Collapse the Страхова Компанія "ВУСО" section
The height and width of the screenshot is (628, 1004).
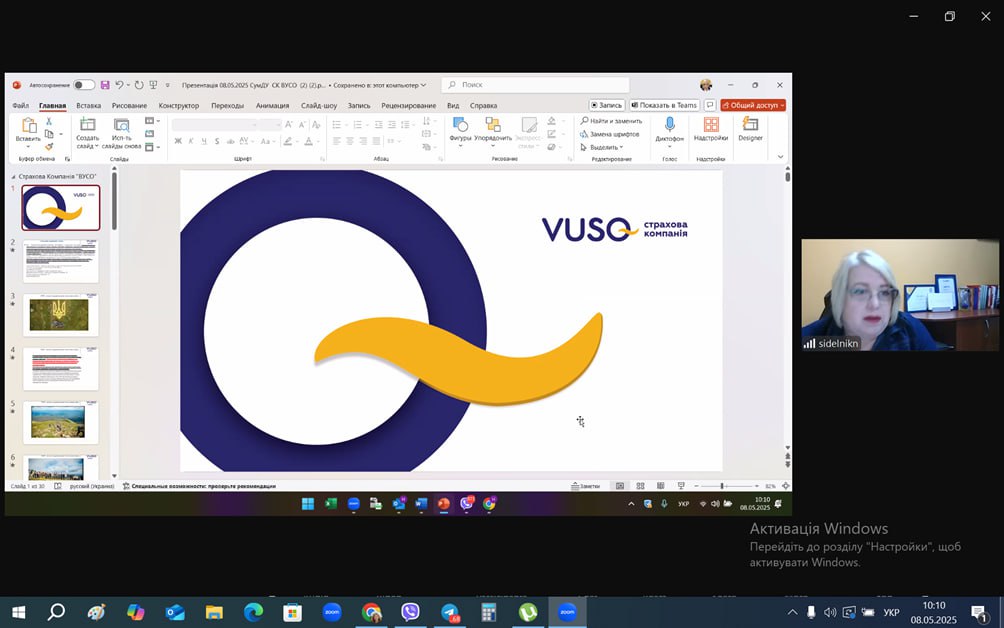click(13, 176)
